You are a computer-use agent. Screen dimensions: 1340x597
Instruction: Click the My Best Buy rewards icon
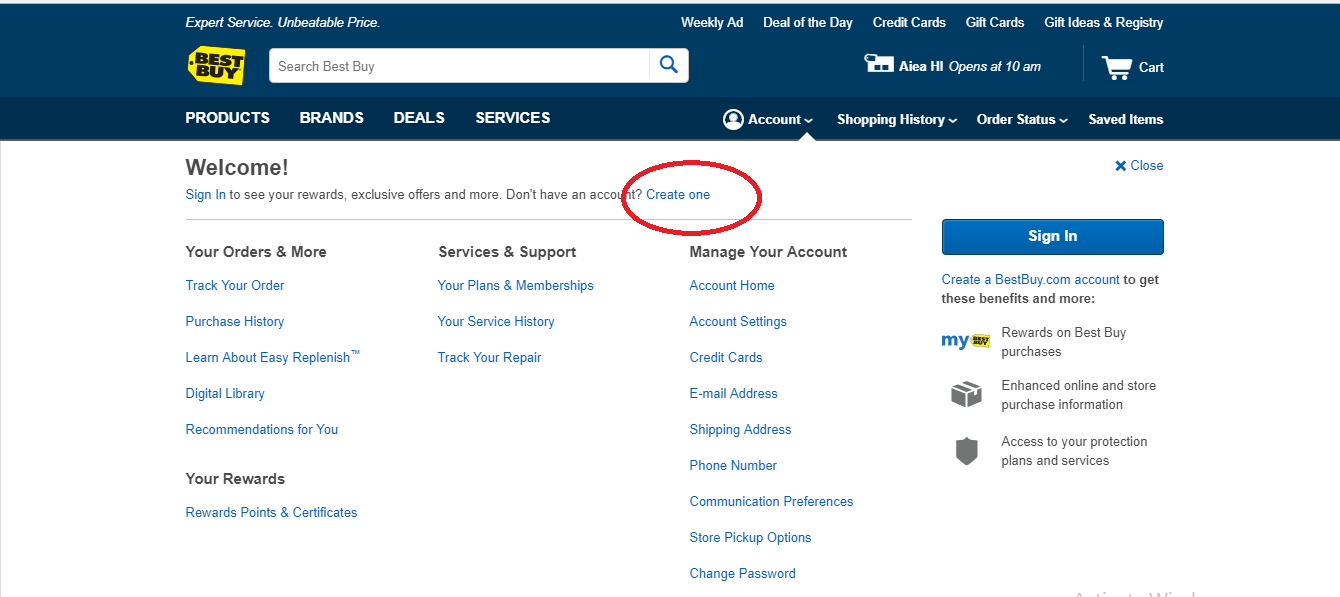965,341
